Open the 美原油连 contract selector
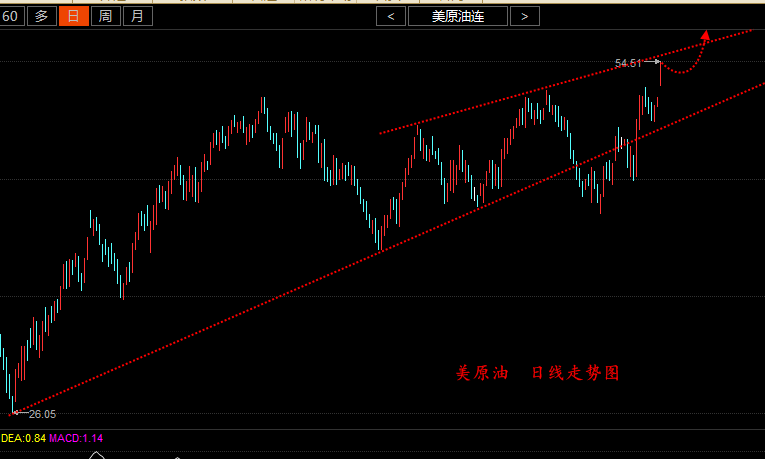Image resolution: width=765 pixels, height=459 pixels. coord(457,16)
